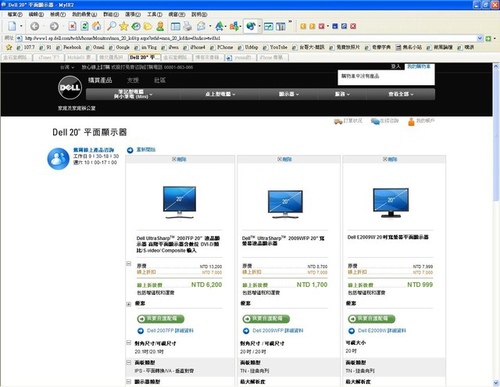This screenshot has height=387, width=500.
Task: Open the 工具(T) Tools menu
Action: pyautogui.click(x=155, y=15)
